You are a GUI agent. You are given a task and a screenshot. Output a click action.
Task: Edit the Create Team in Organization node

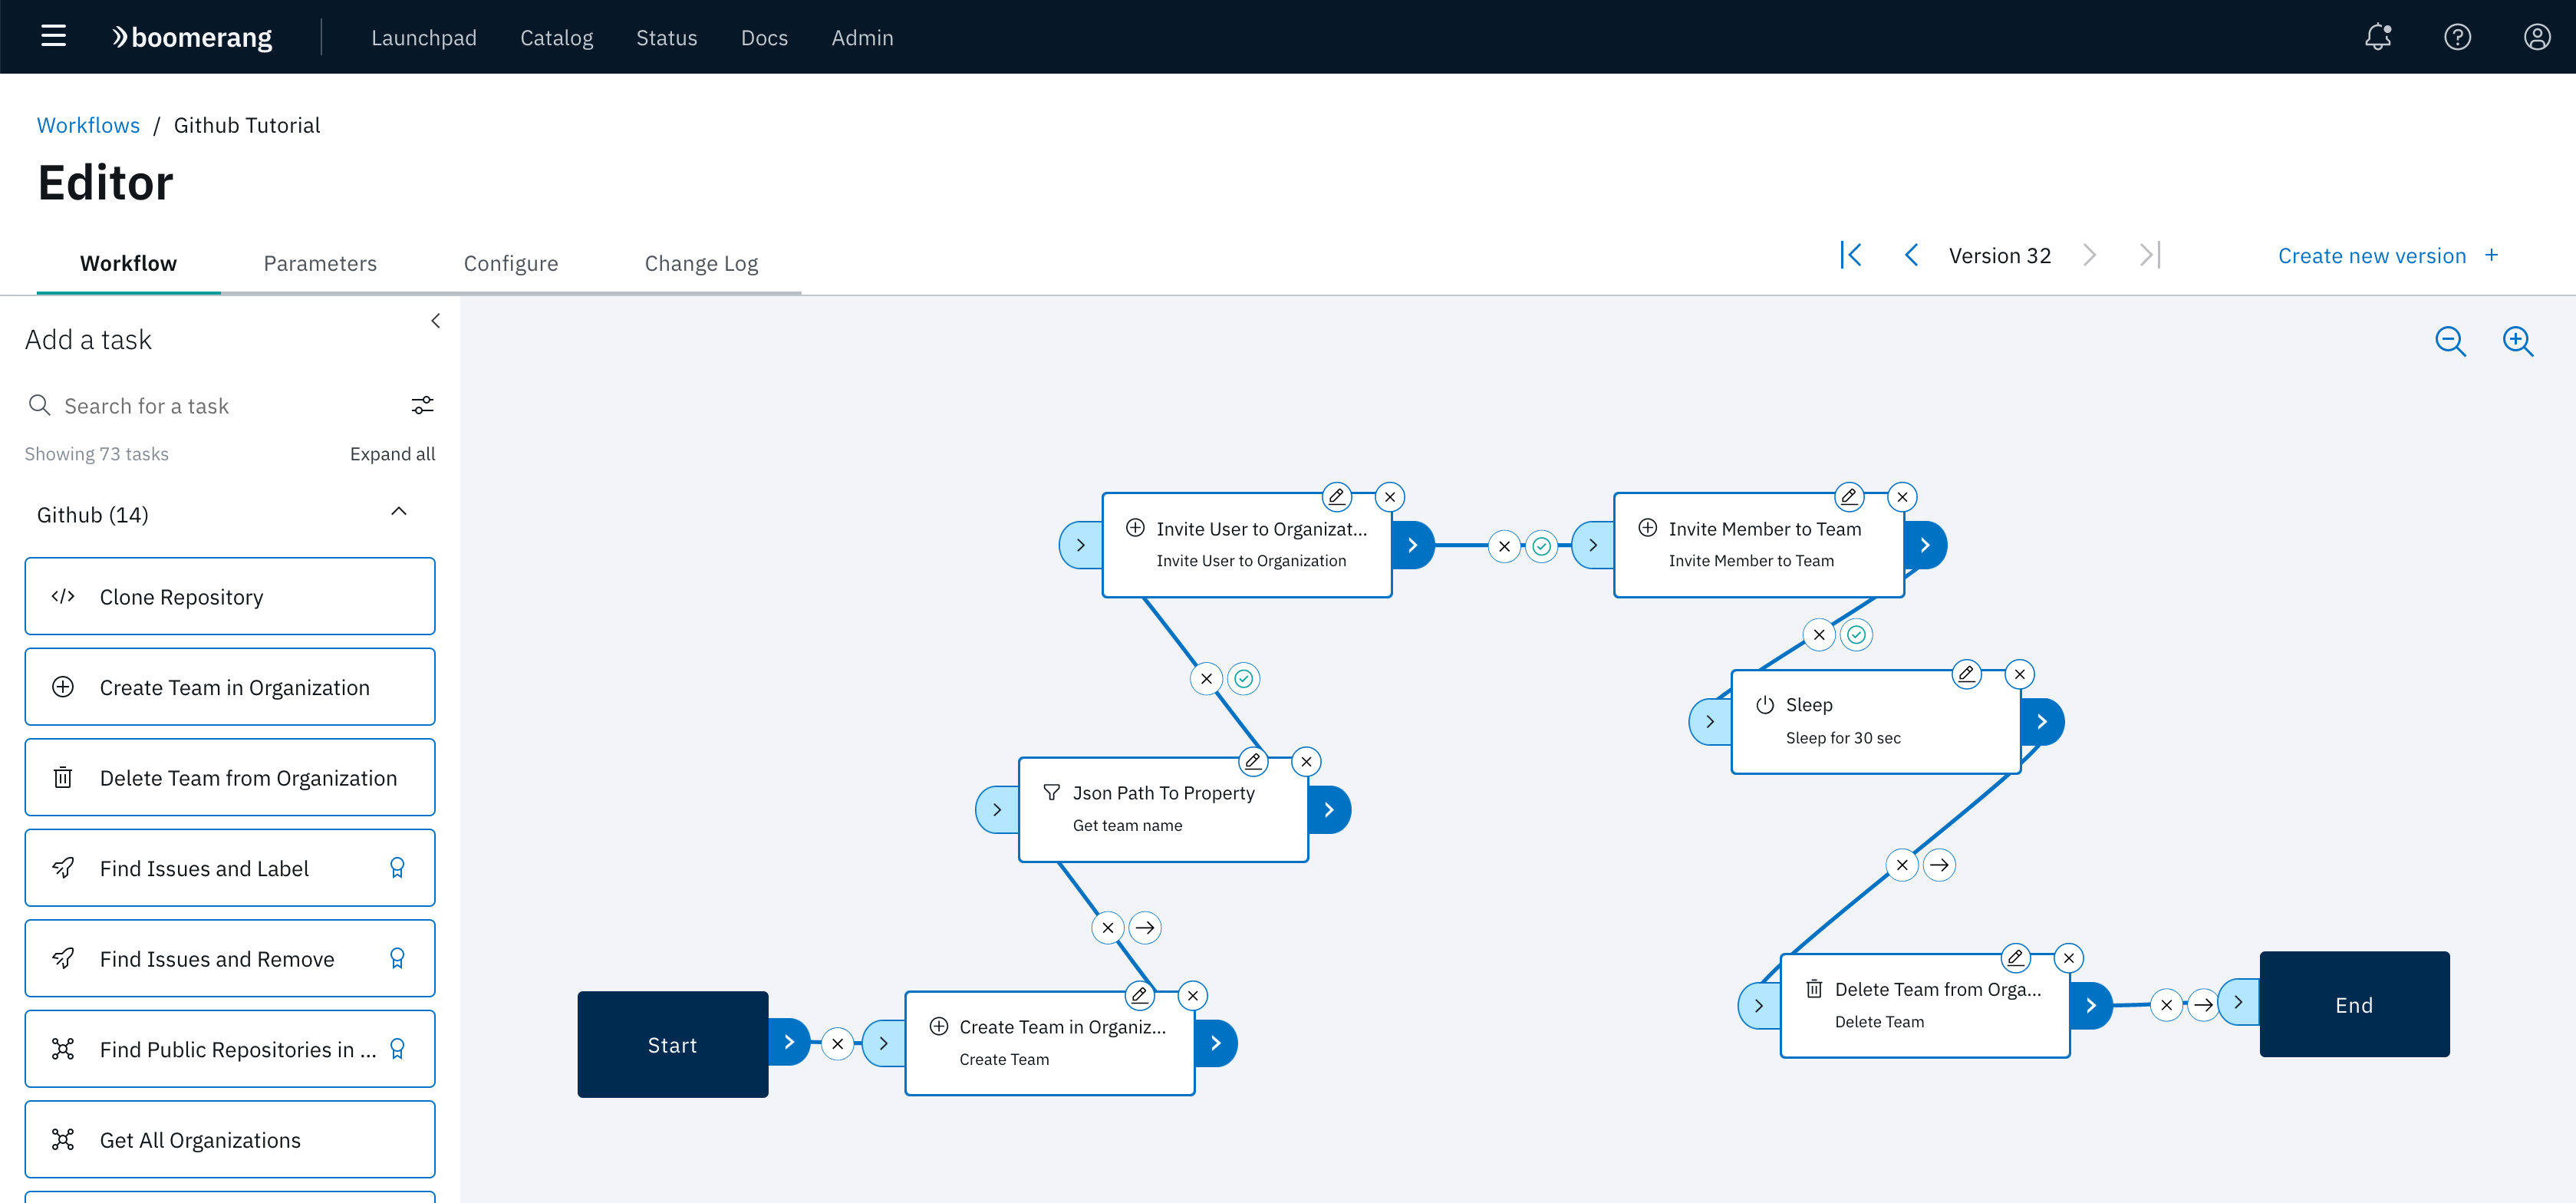pos(1139,995)
